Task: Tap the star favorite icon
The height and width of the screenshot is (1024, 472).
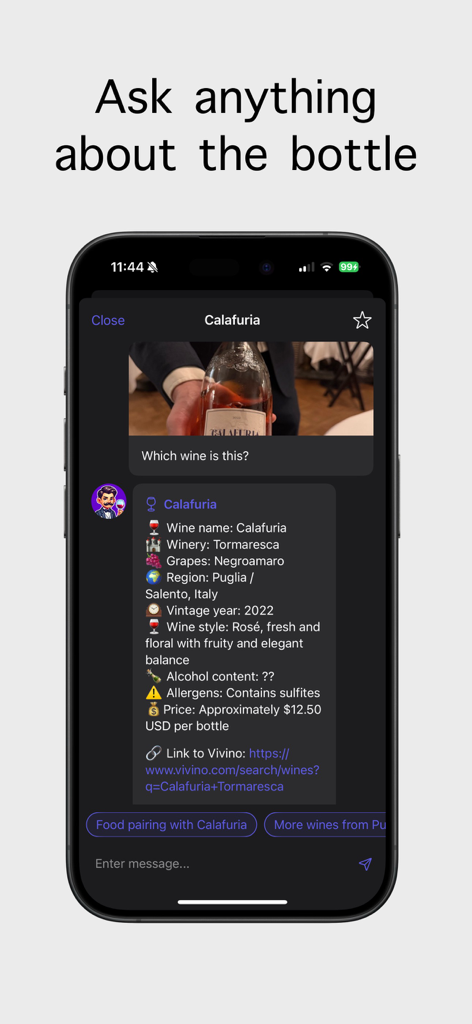Action: (x=362, y=320)
